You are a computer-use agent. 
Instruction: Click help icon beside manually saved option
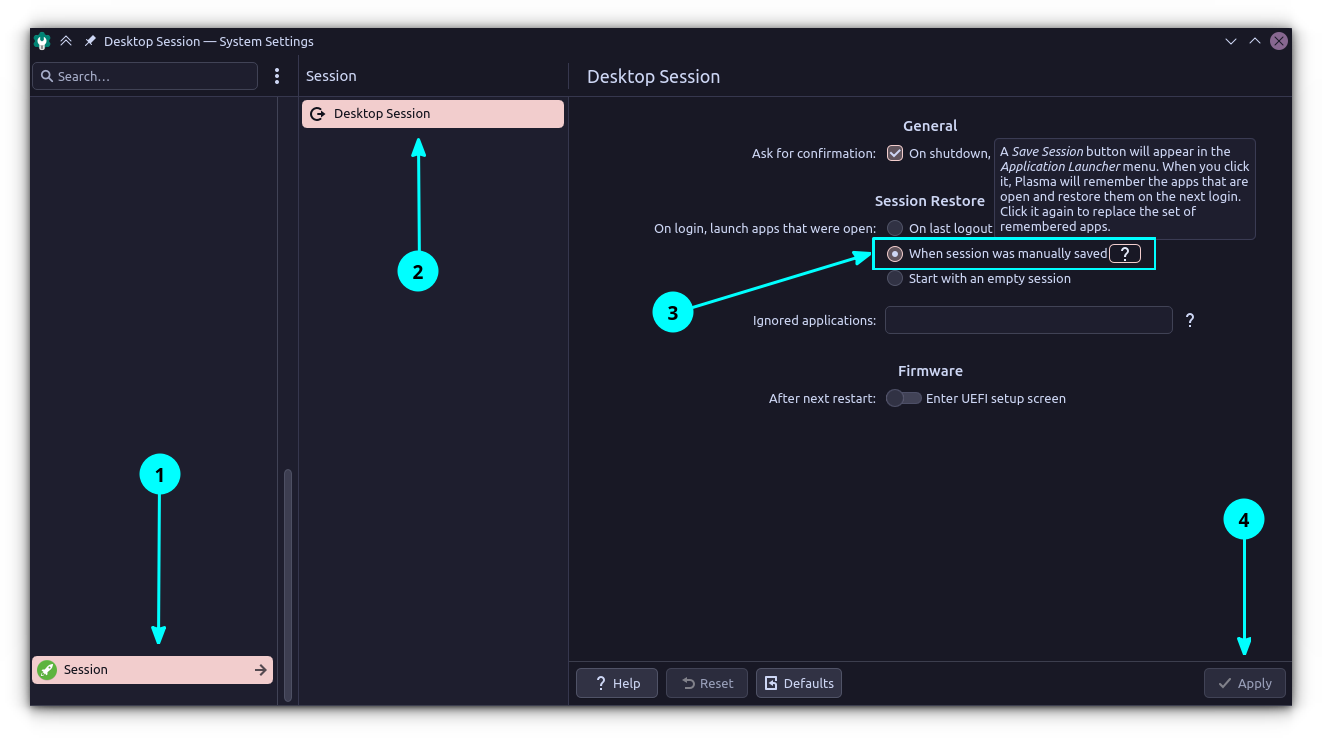pyautogui.click(x=1125, y=254)
